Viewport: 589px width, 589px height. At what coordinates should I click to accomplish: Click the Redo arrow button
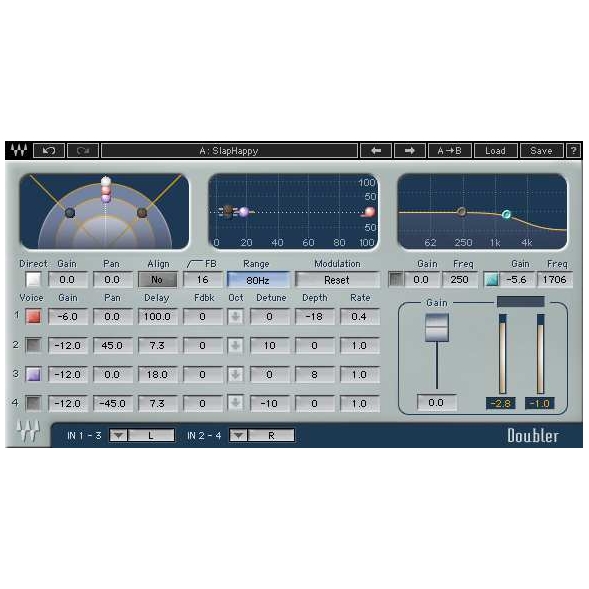tap(83, 151)
